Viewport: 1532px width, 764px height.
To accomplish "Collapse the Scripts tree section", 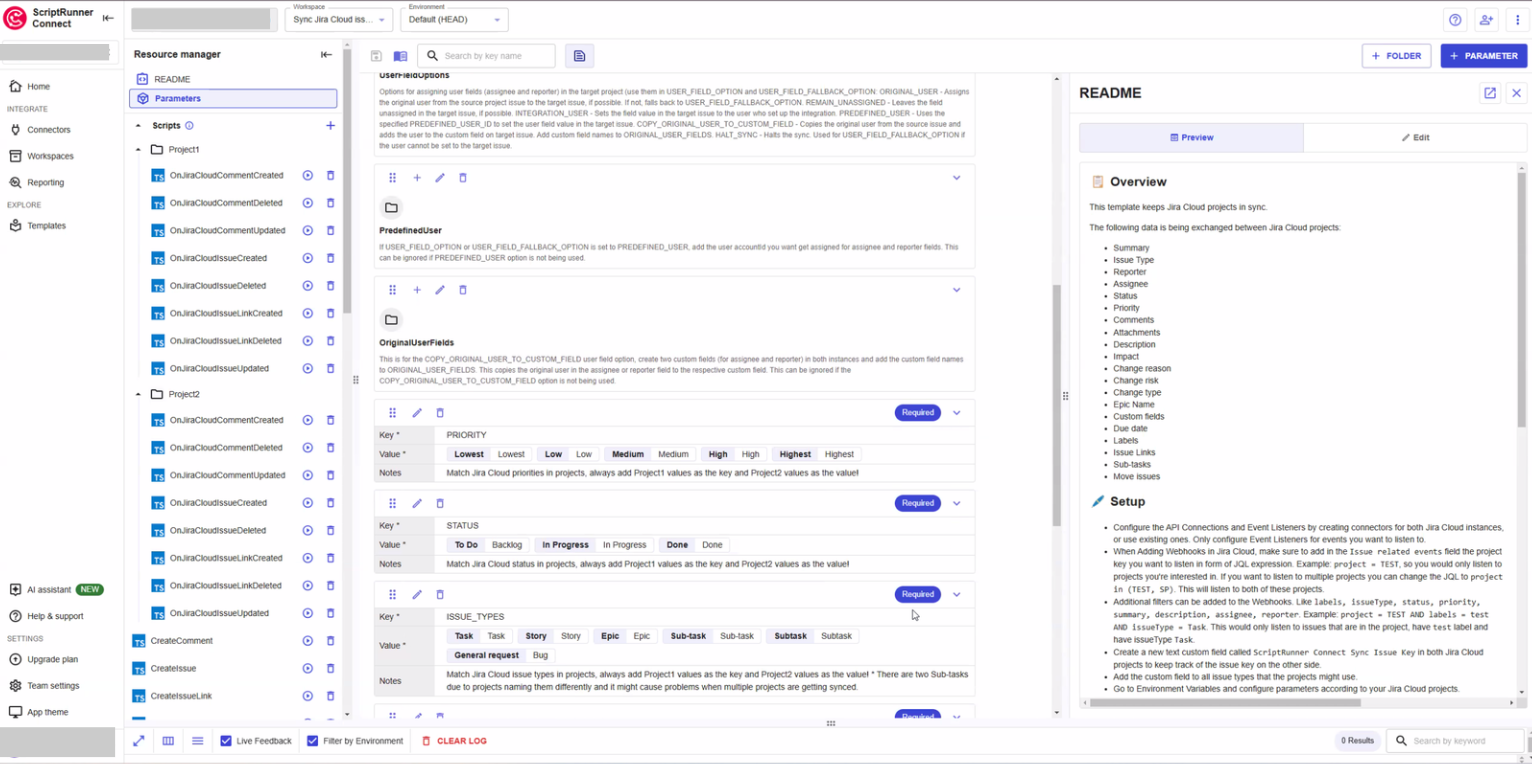I will (139, 126).
